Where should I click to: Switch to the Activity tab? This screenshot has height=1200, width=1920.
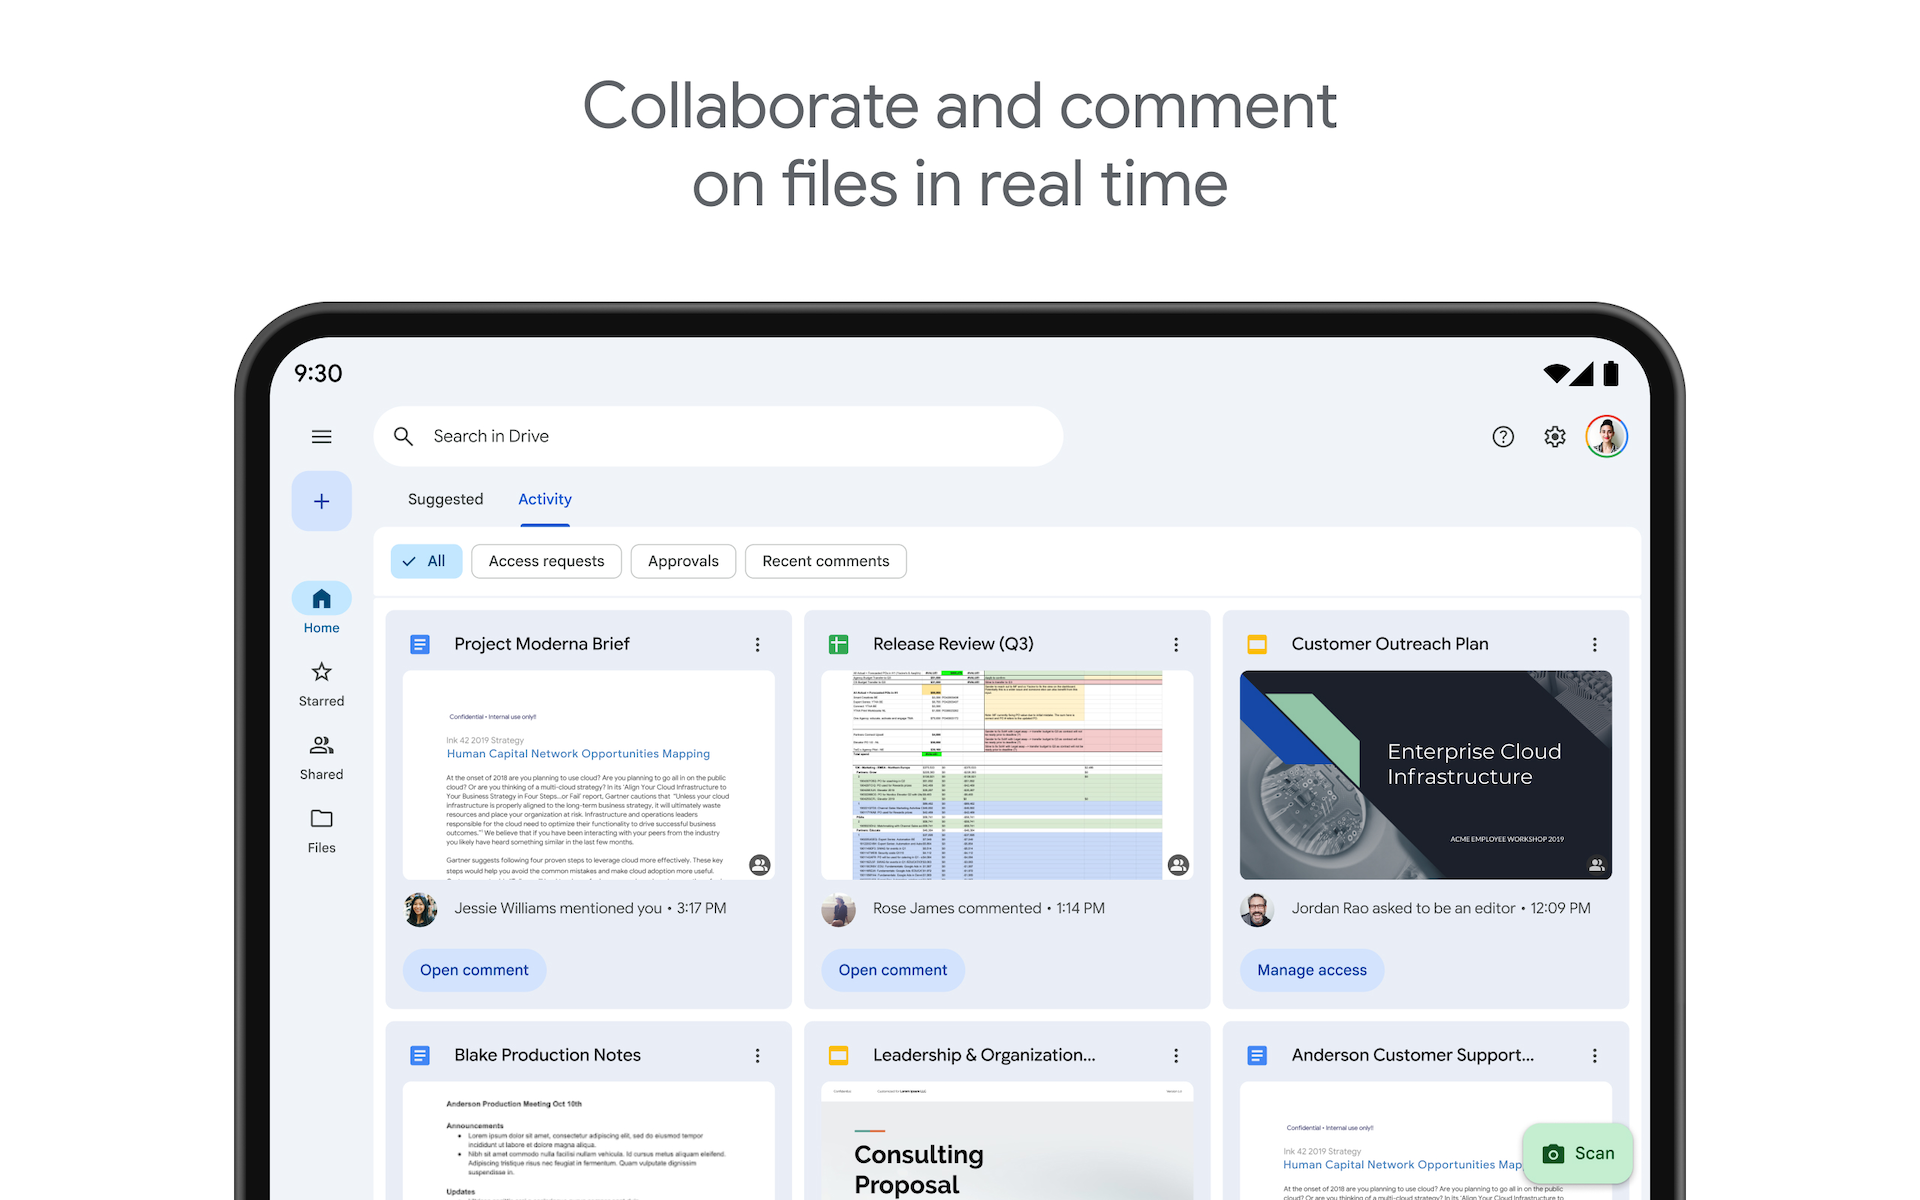(x=544, y=499)
